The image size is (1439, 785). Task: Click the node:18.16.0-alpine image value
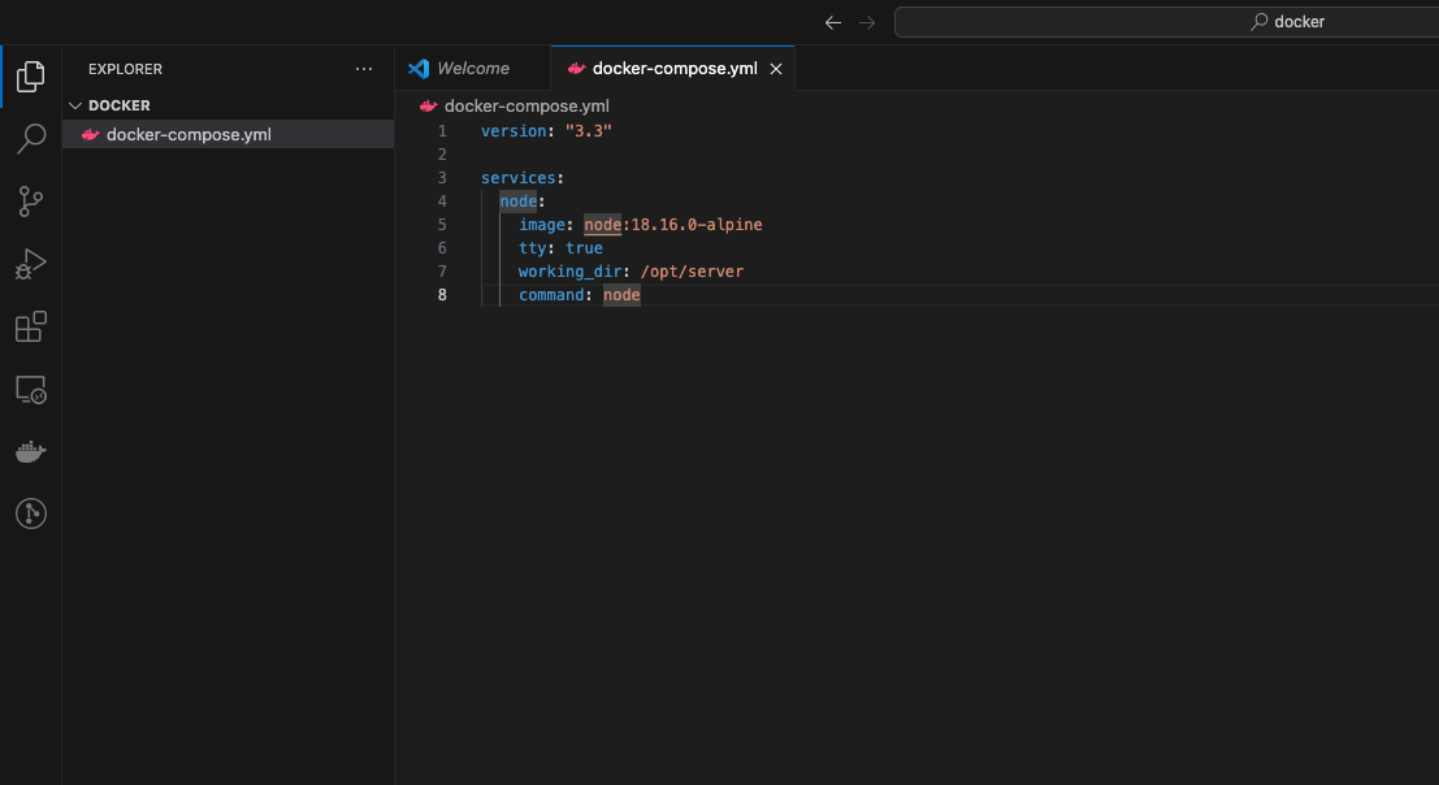click(x=673, y=225)
